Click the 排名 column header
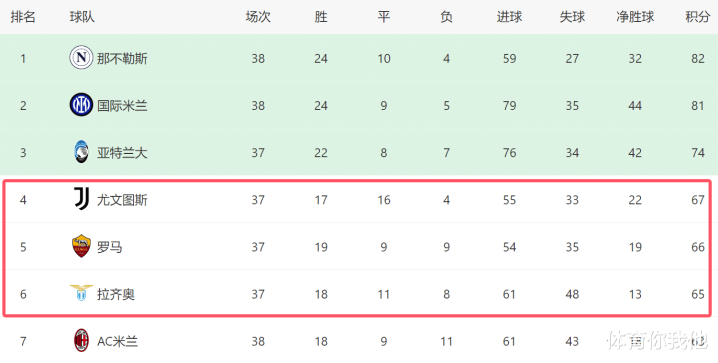Viewport: 718px width, 363px height. point(23,17)
